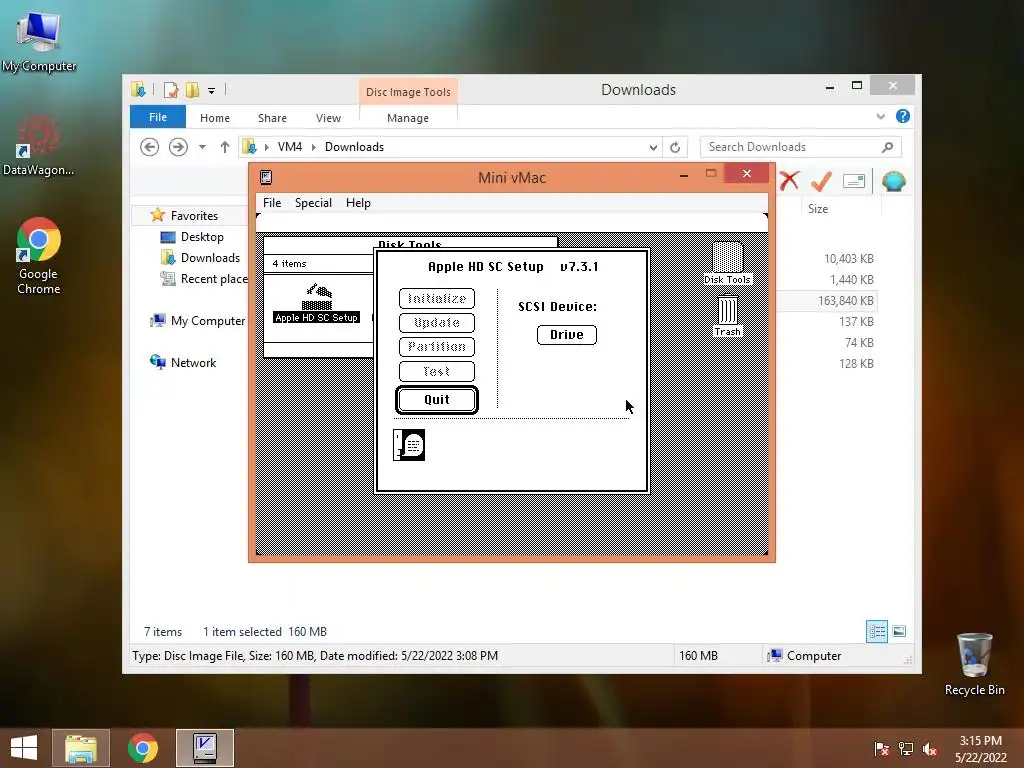1024x768 pixels.
Task: Click the dimmed Initialize button
Action: (x=437, y=298)
